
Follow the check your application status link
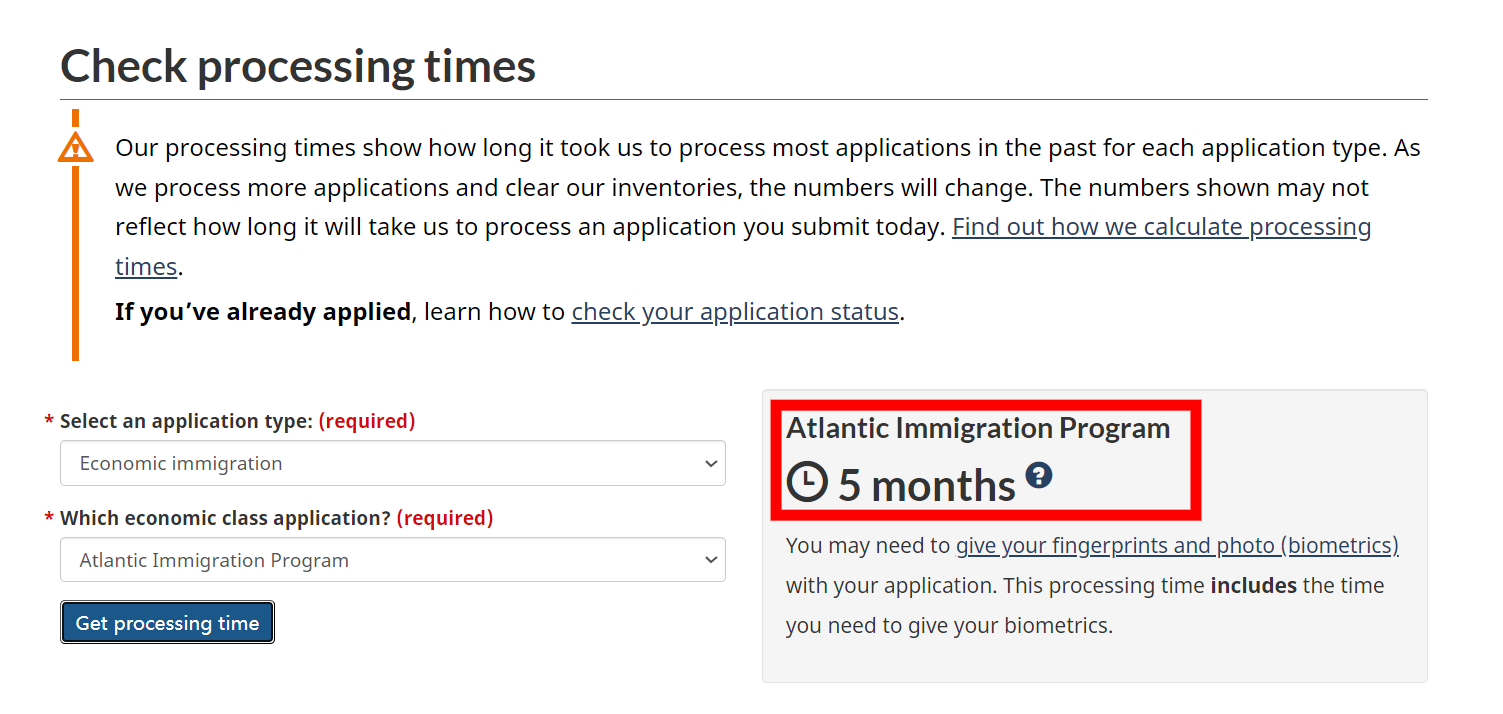(x=735, y=312)
